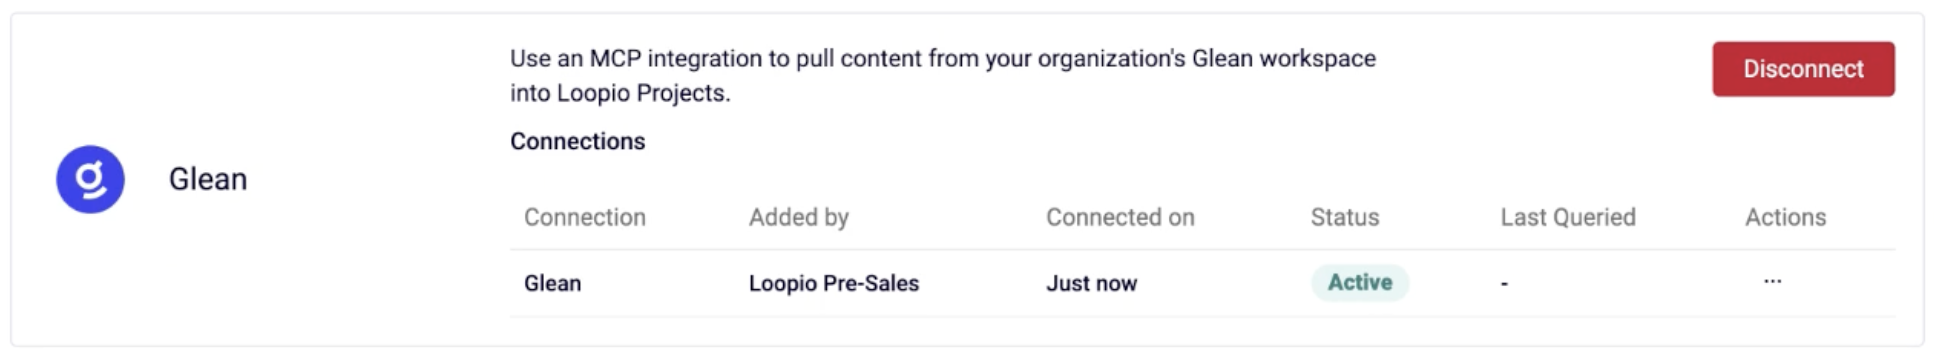The image size is (1936, 360).
Task: Click the Status column header
Action: (1345, 217)
